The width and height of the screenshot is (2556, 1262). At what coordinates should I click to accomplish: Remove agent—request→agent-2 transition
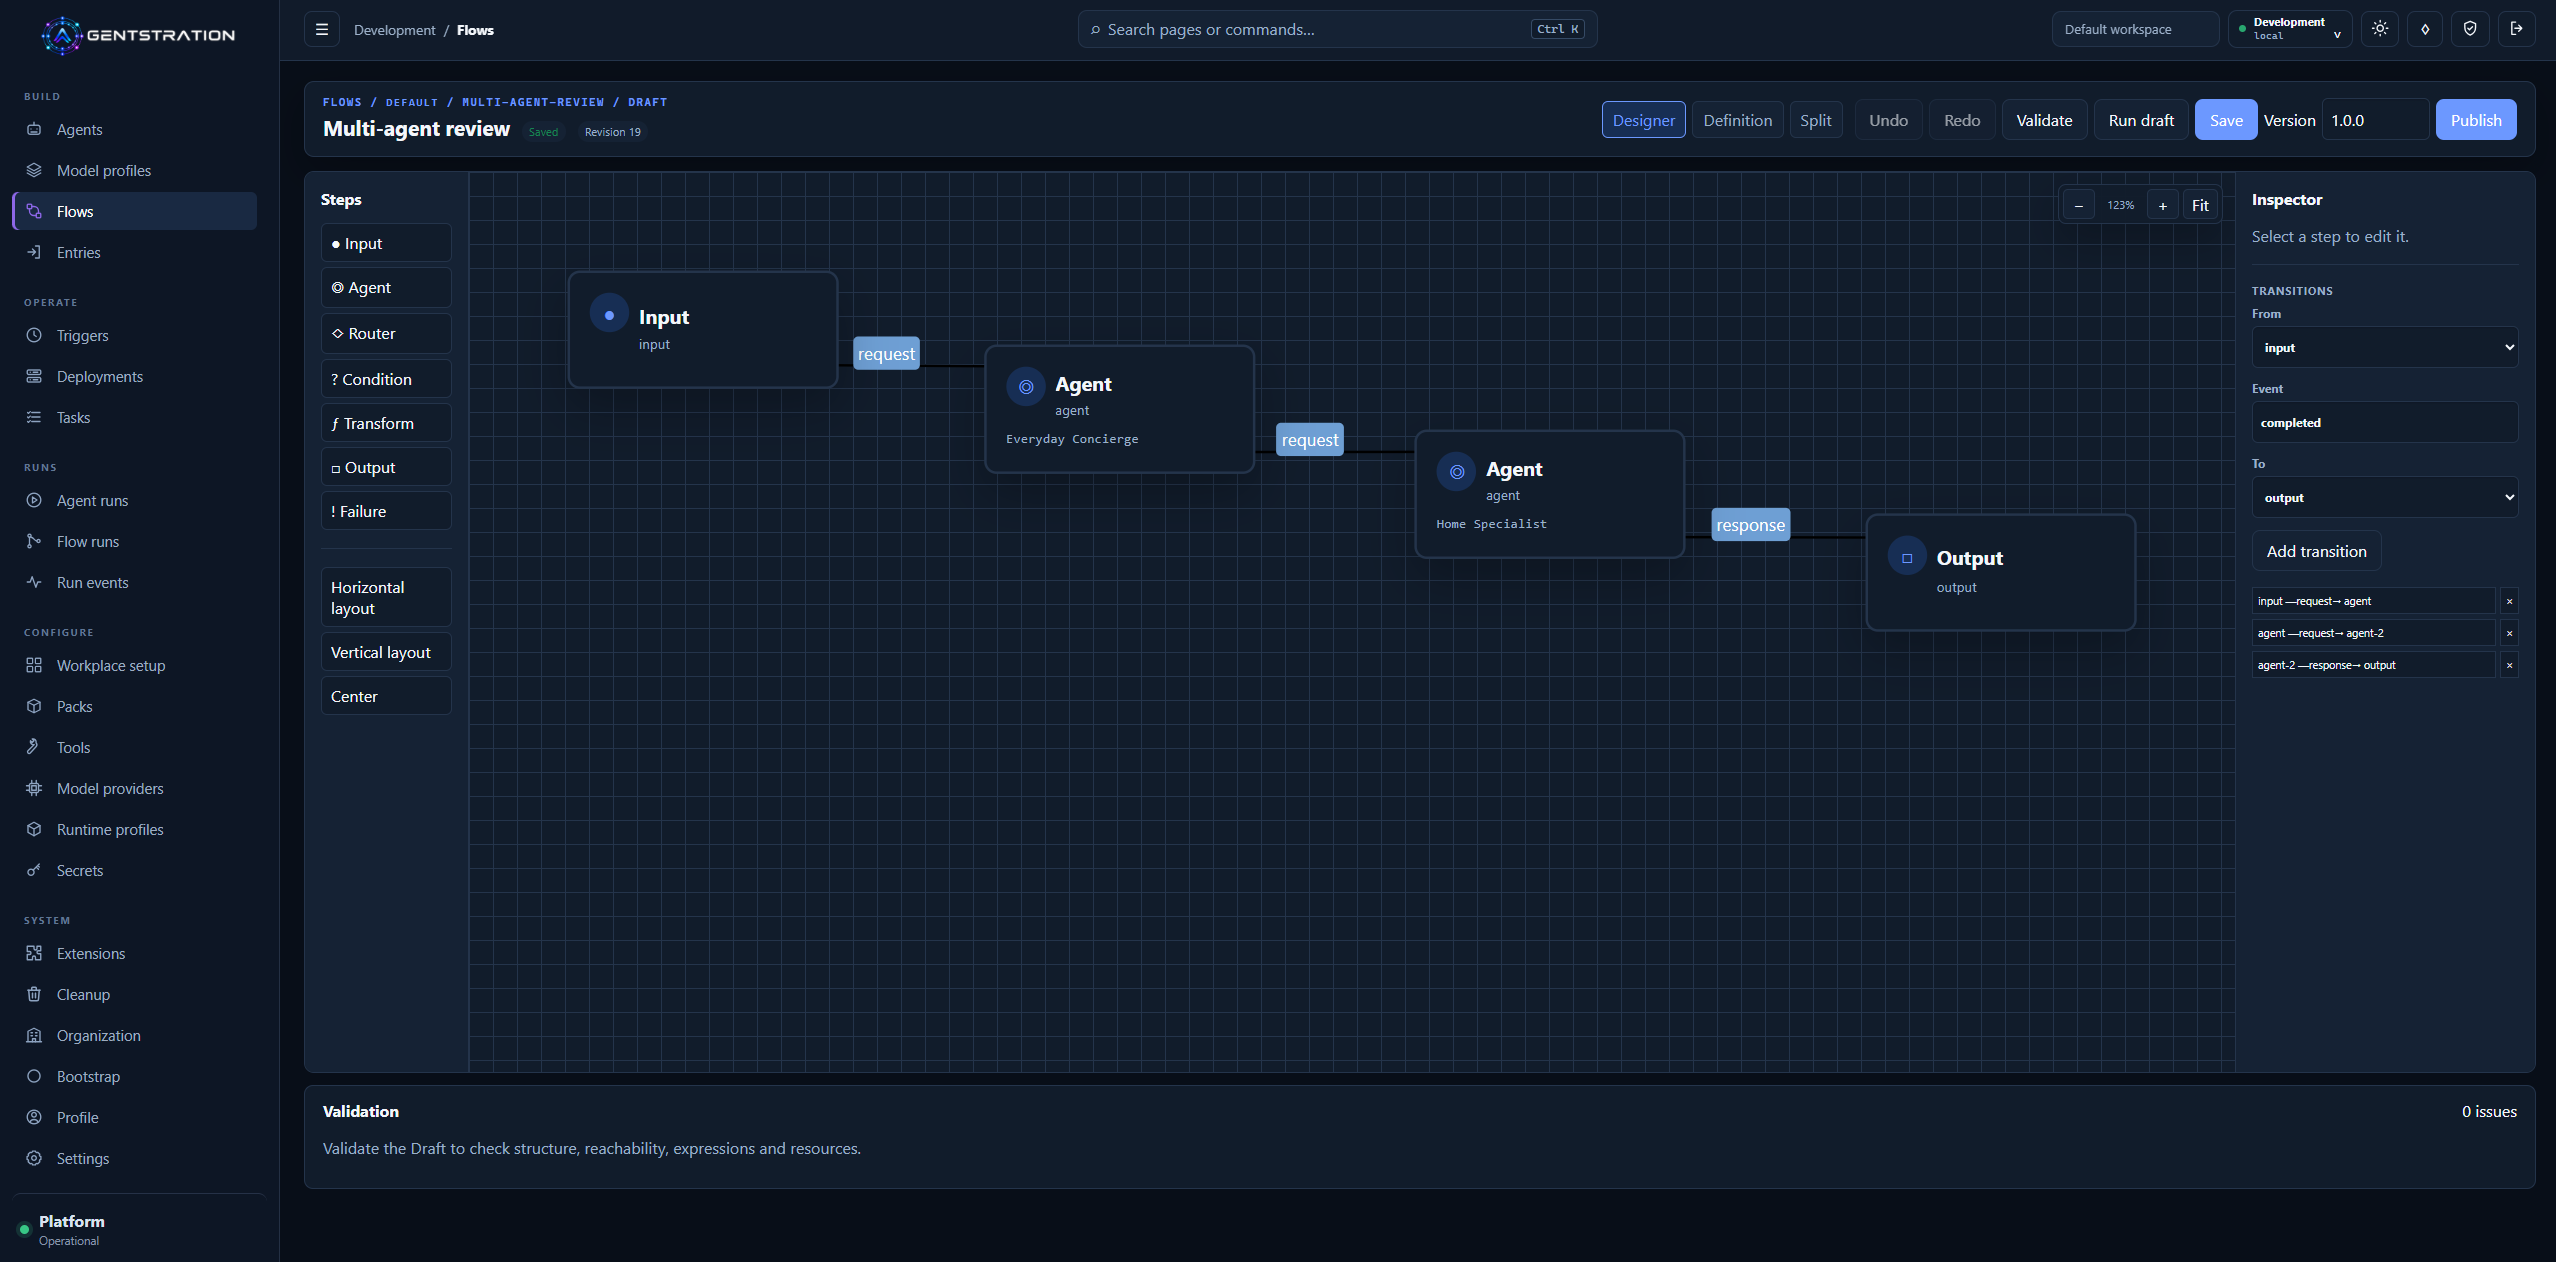click(2509, 633)
